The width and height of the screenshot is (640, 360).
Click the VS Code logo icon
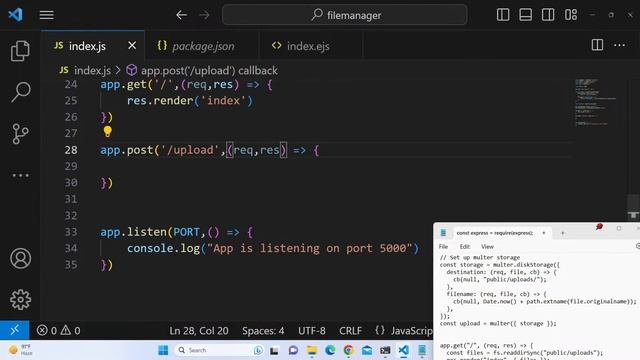(x=16, y=15)
